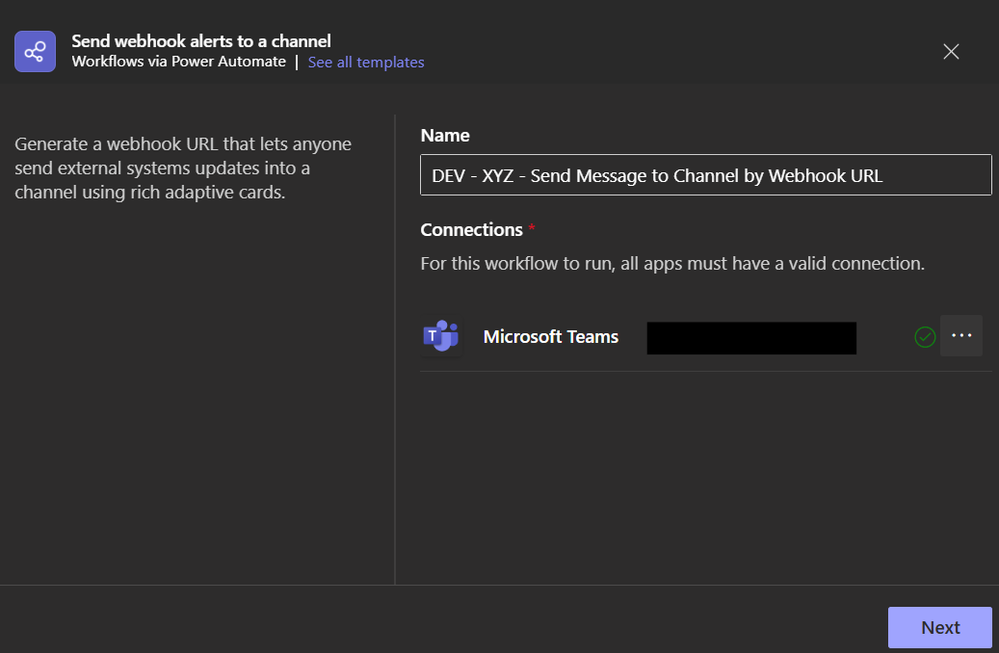Open the Microsoft Teams connection options menu
This screenshot has height=653, width=999.
(961, 336)
